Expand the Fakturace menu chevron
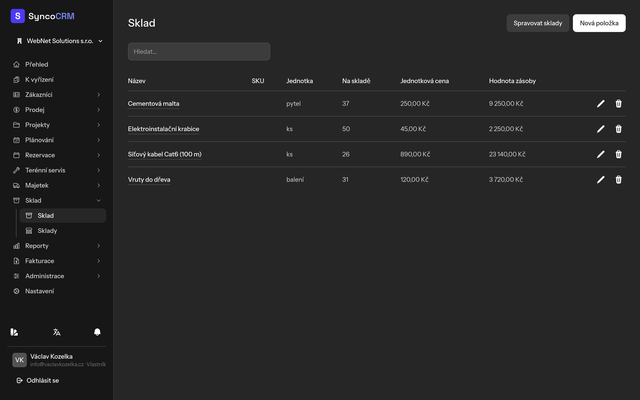Image resolution: width=640 pixels, height=400 pixels. [x=98, y=261]
